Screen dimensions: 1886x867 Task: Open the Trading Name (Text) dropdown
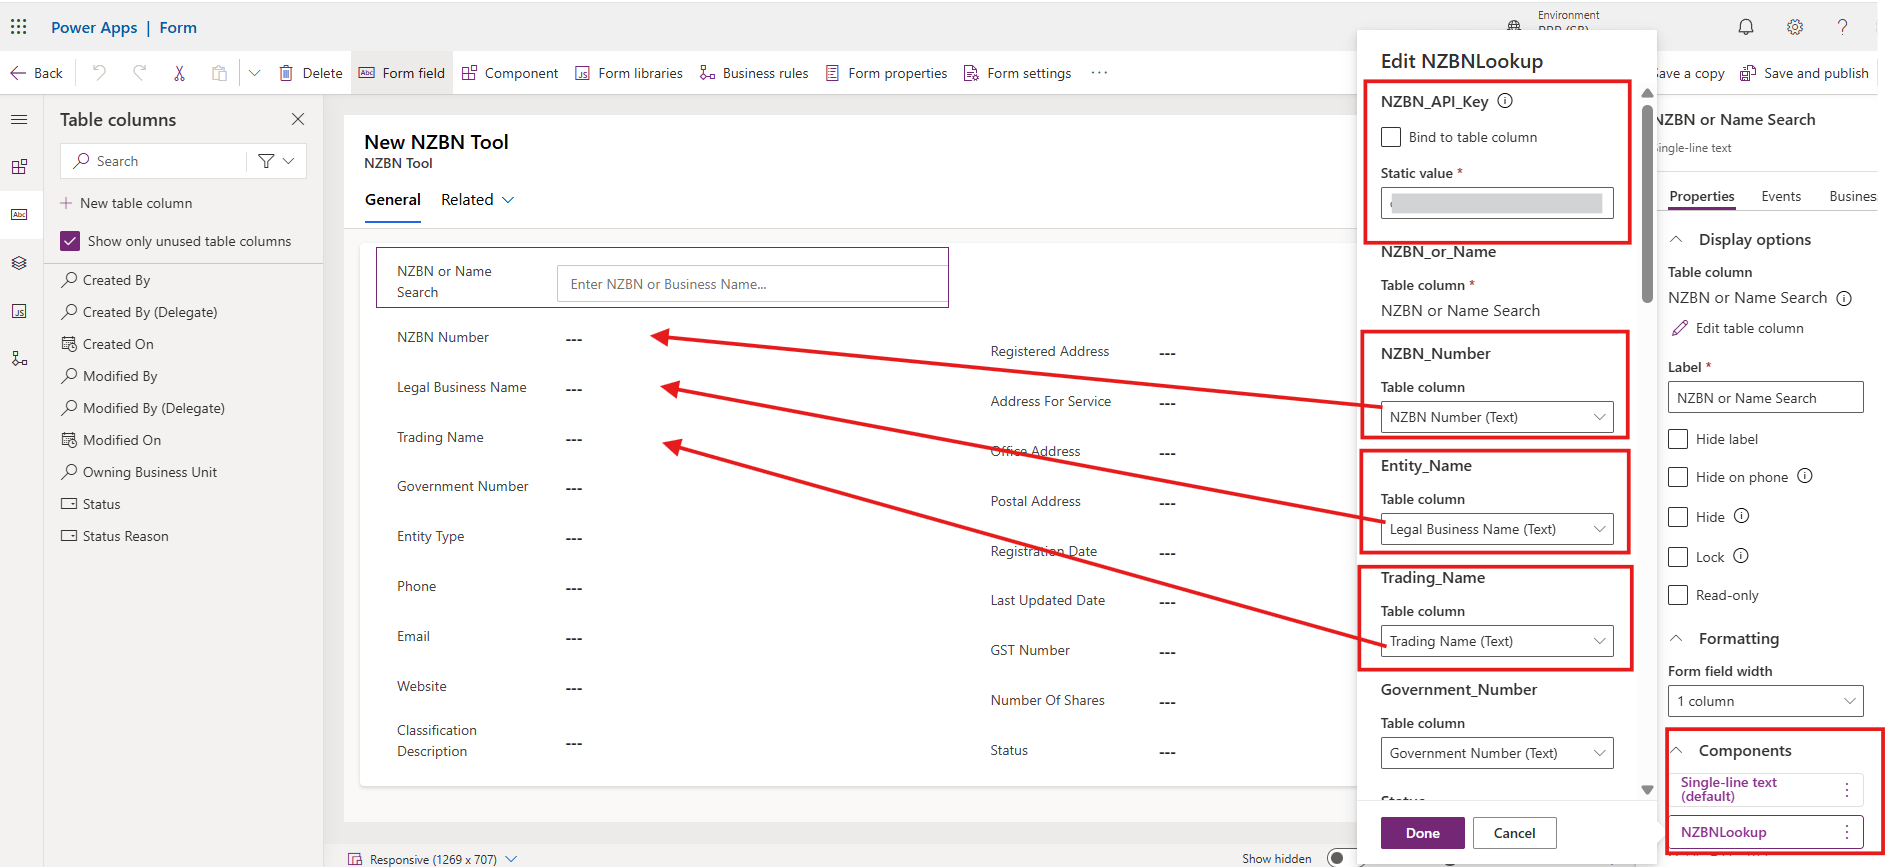[x=1497, y=641]
